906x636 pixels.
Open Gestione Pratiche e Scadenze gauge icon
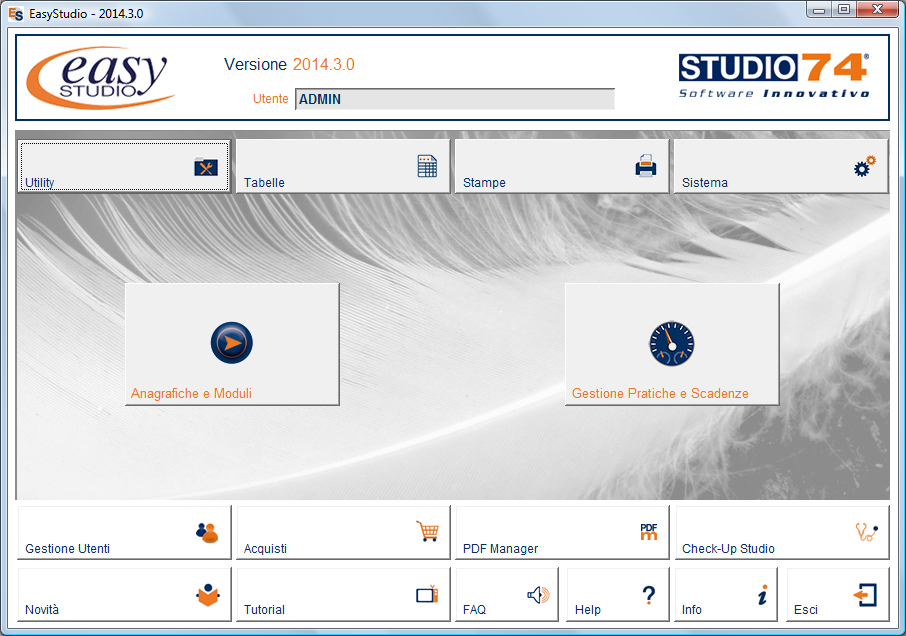coord(671,343)
